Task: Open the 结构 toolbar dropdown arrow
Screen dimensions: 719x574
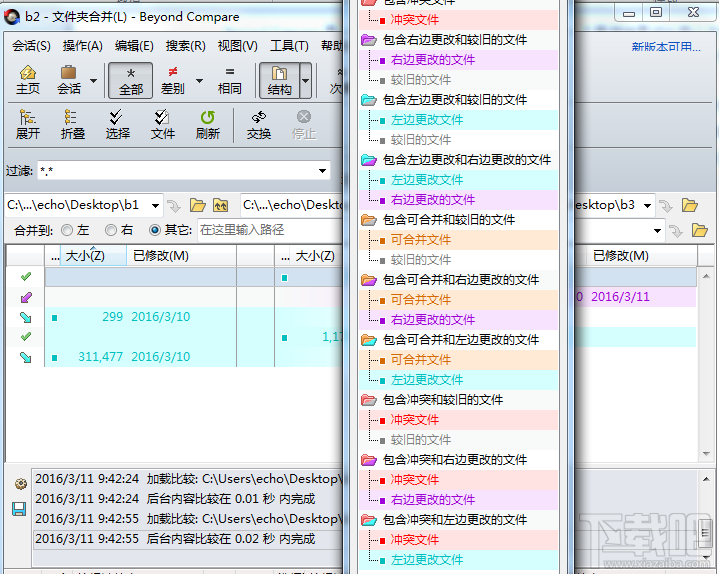Action: pos(305,80)
